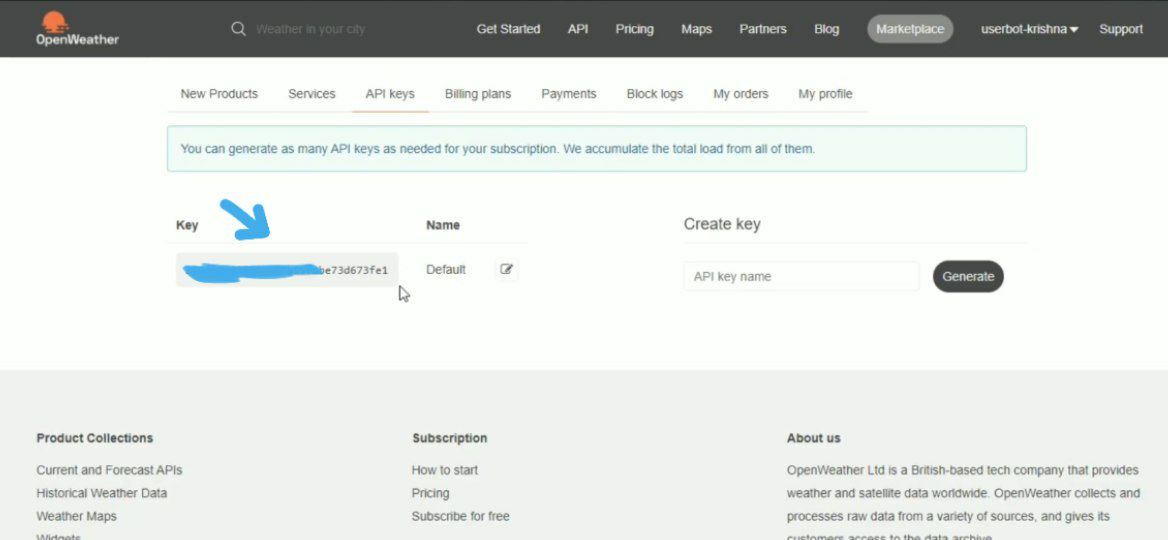The height and width of the screenshot is (540, 1168).
Task: View the My orders tab
Action: [x=741, y=94]
